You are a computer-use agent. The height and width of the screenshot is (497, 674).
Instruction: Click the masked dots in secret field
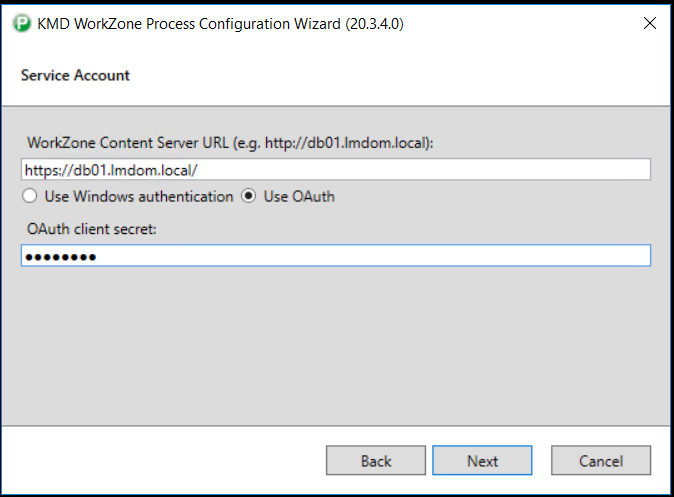(x=61, y=257)
